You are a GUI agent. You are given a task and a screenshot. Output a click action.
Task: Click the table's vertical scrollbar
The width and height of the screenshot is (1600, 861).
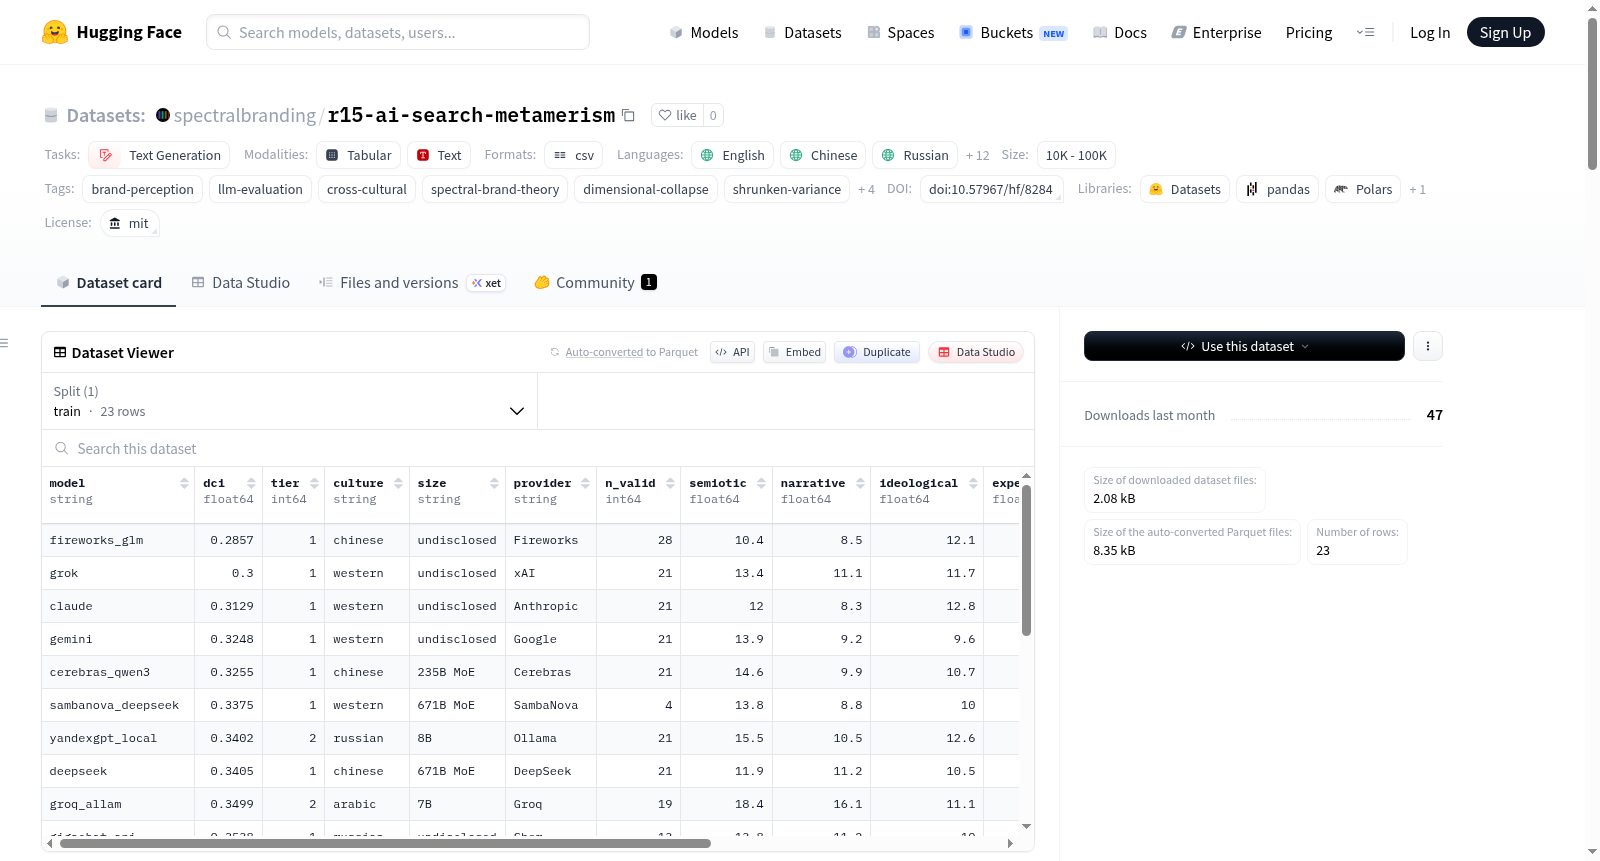tap(1026, 560)
